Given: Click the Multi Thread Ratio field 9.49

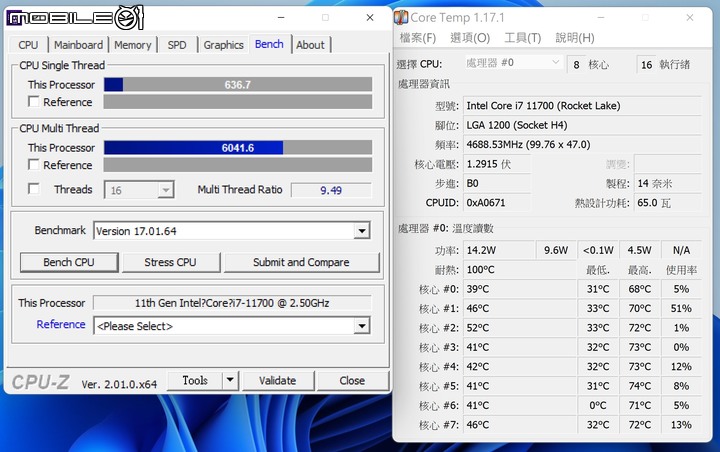Looking at the screenshot, I should tap(331, 190).
